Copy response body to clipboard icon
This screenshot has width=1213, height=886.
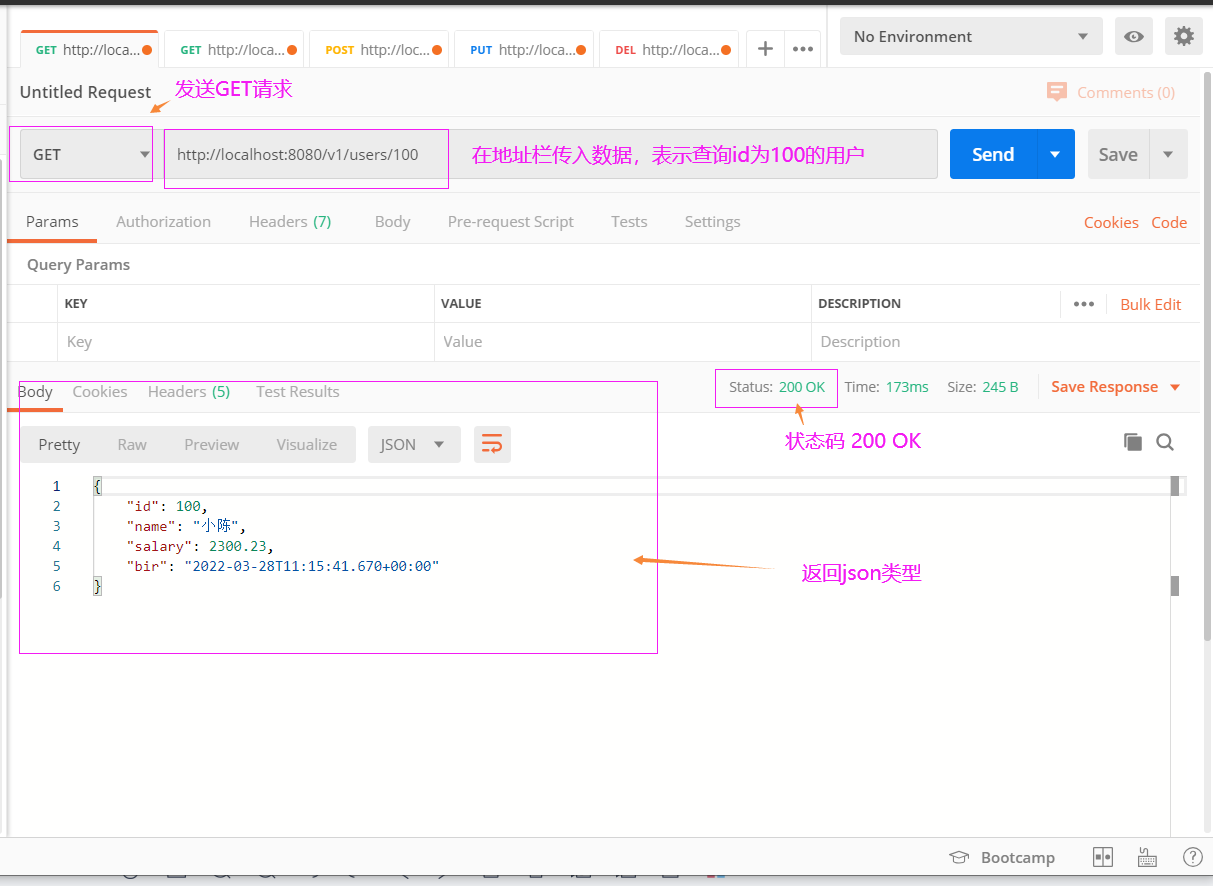pyautogui.click(x=1133, y=442)
